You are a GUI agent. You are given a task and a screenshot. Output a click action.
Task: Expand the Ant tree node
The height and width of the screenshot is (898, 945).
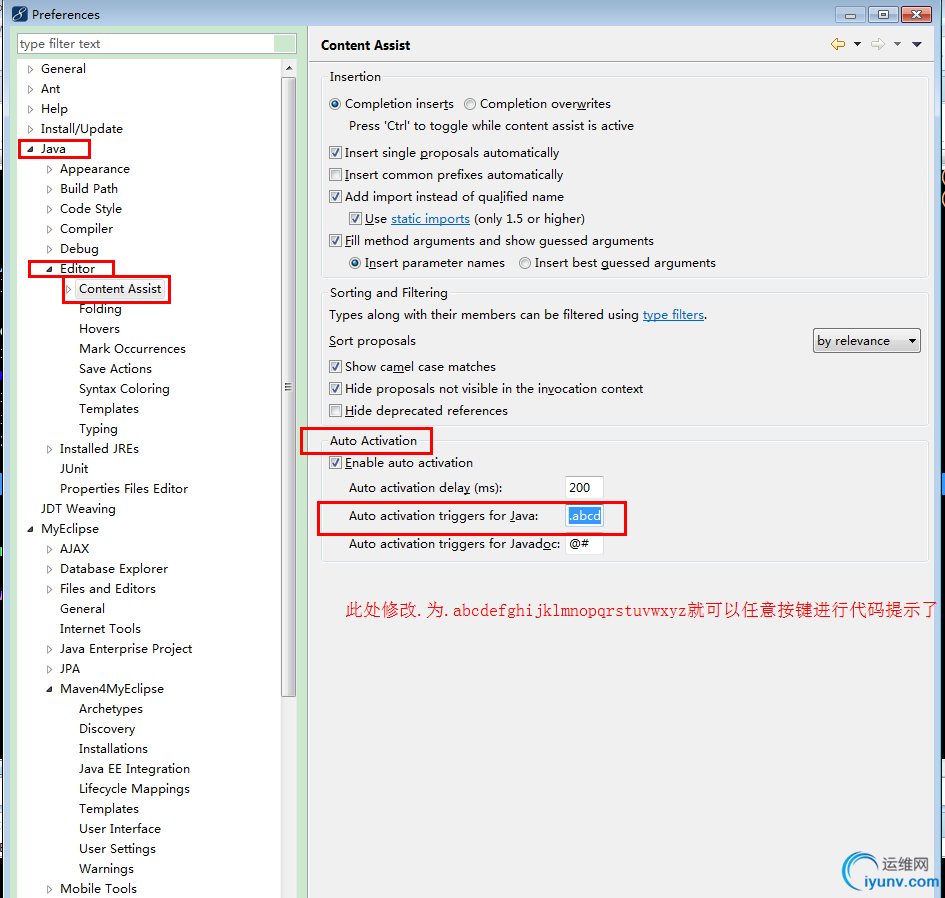coord(30,89)
